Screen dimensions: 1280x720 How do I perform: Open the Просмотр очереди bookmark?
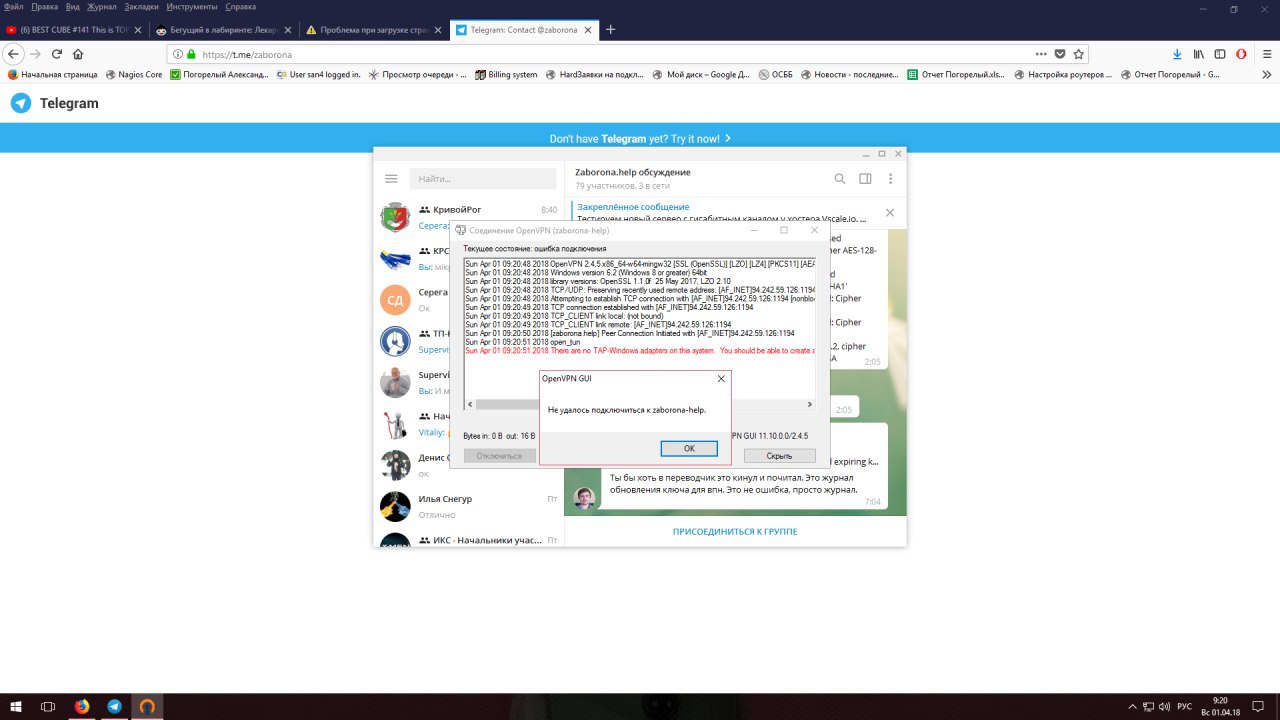coord(417,74)
